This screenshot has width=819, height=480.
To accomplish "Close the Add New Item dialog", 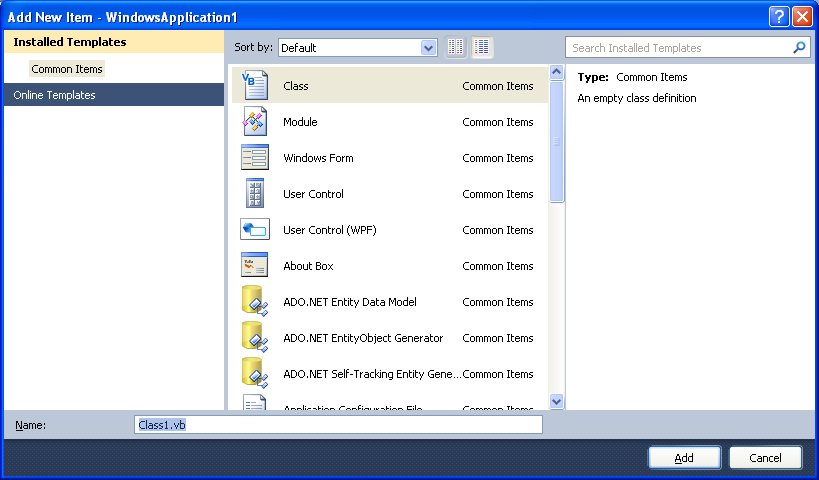I will pyautogui.click(x=802, y=17).
